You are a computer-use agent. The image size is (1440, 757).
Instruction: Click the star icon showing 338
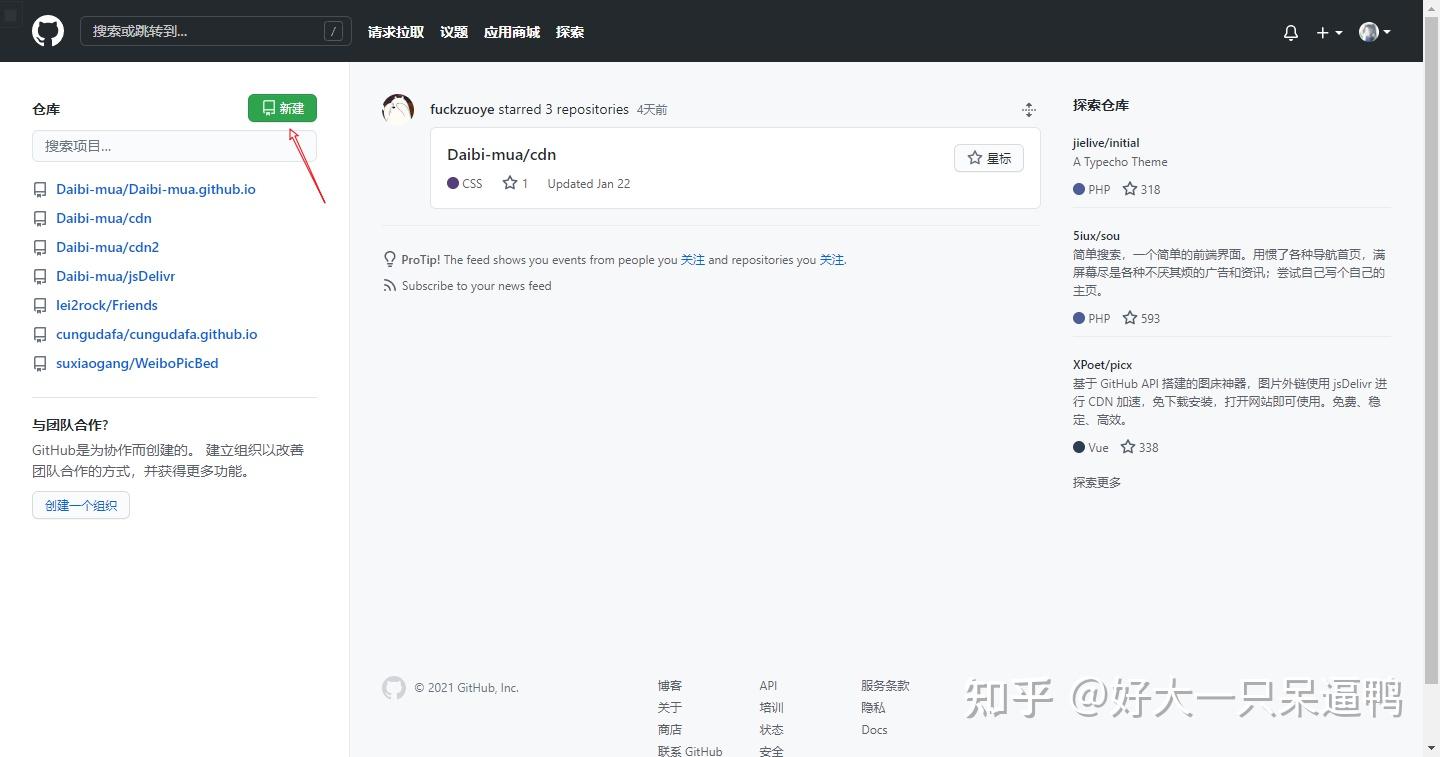click(x=1128, y=447)
